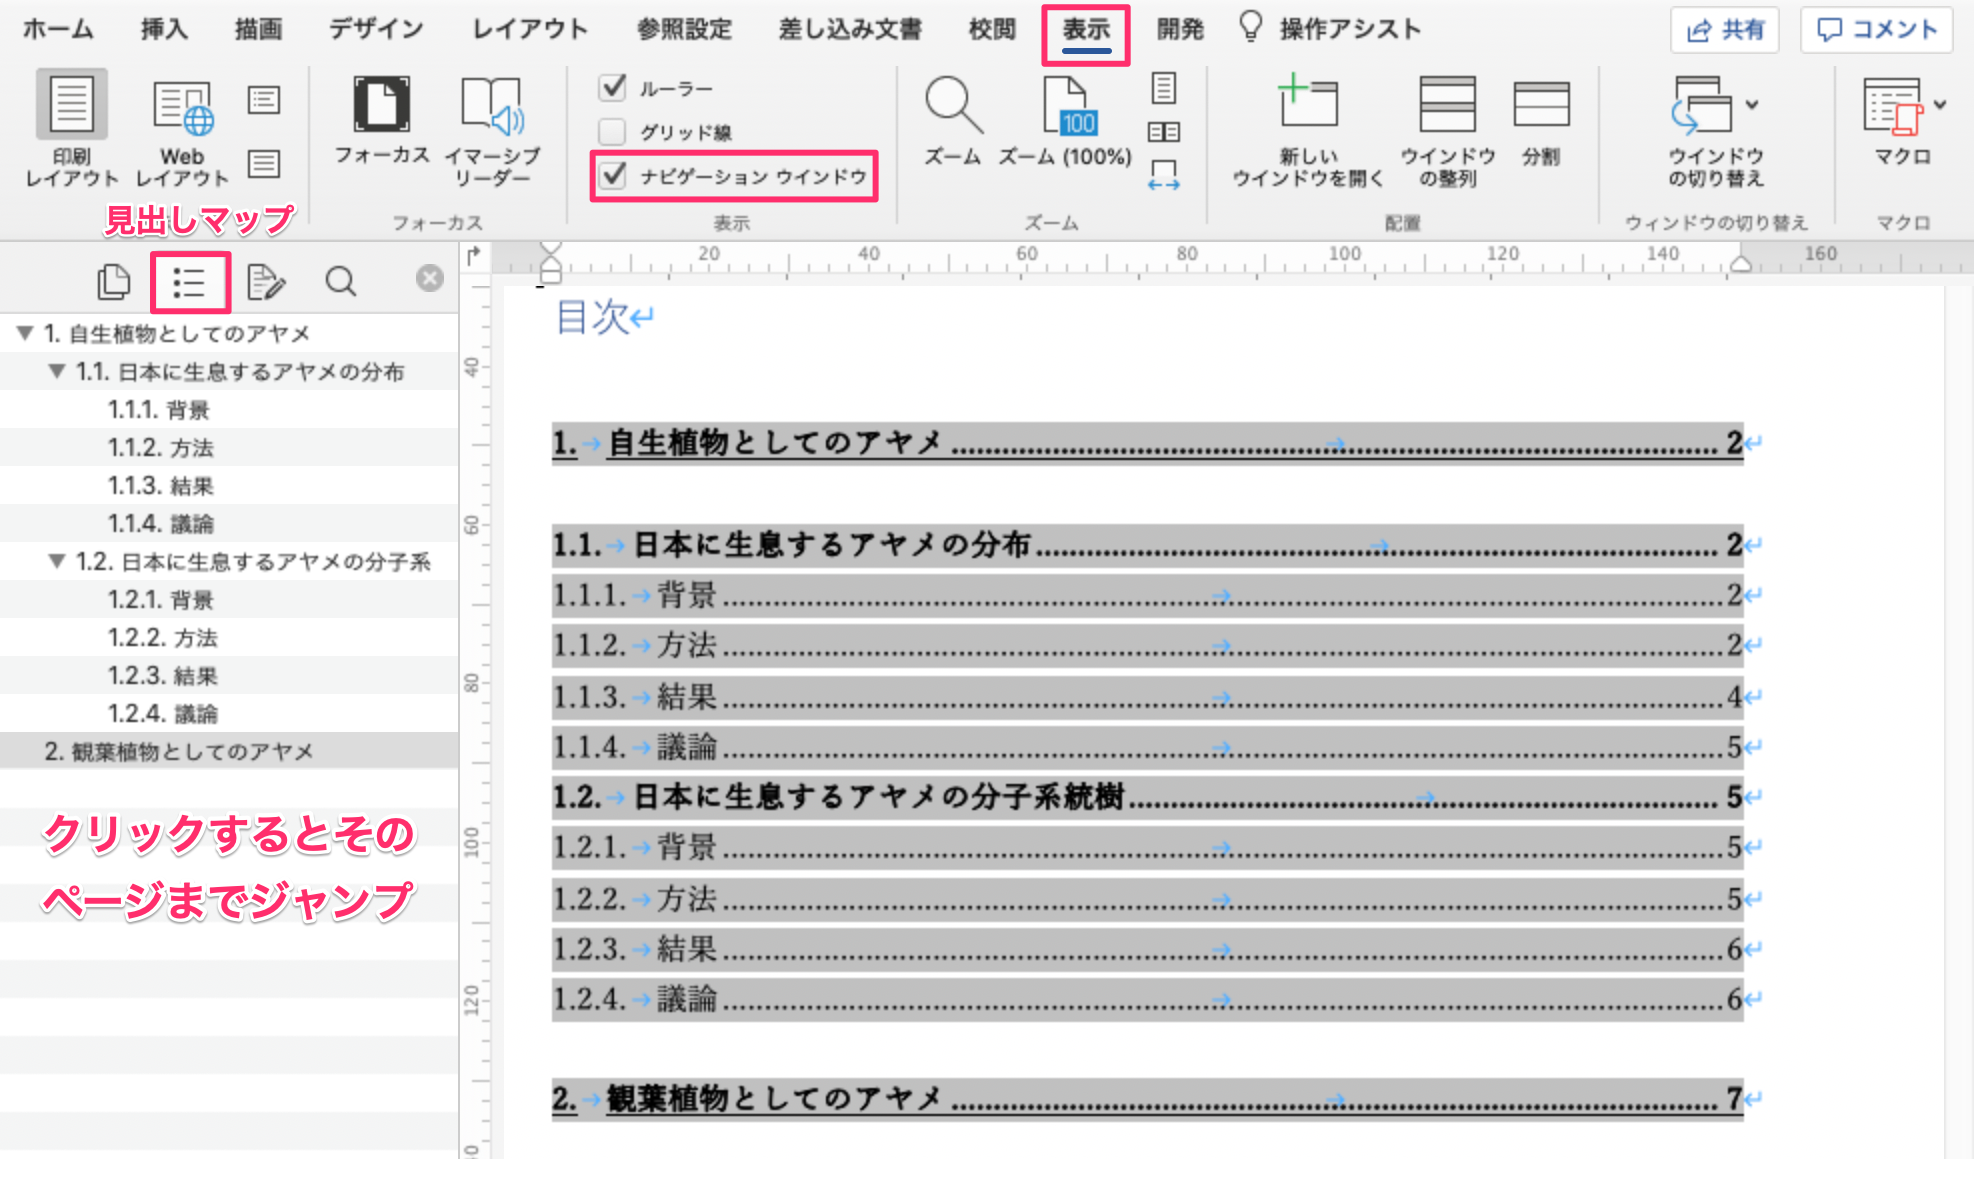Open the 差し込み文書 tab

[x=848, y=28]
